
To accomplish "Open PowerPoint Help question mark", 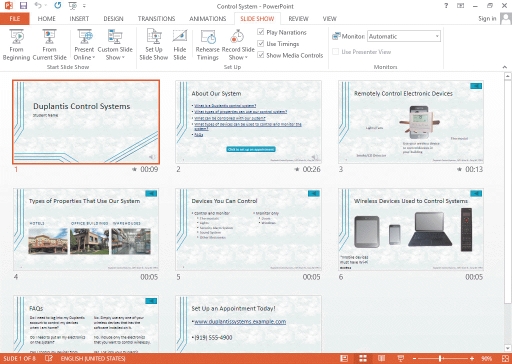I will [446, 6].
